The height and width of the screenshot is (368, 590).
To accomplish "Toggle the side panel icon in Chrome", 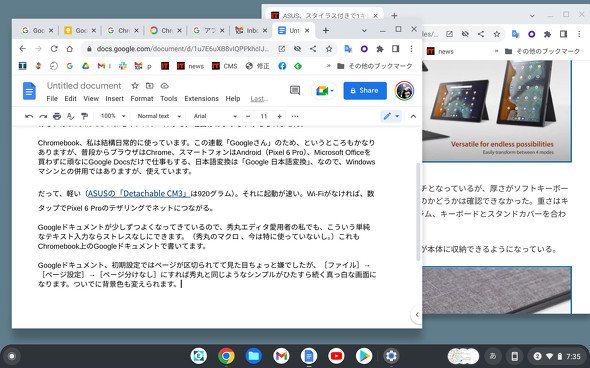I will [395, 49].
